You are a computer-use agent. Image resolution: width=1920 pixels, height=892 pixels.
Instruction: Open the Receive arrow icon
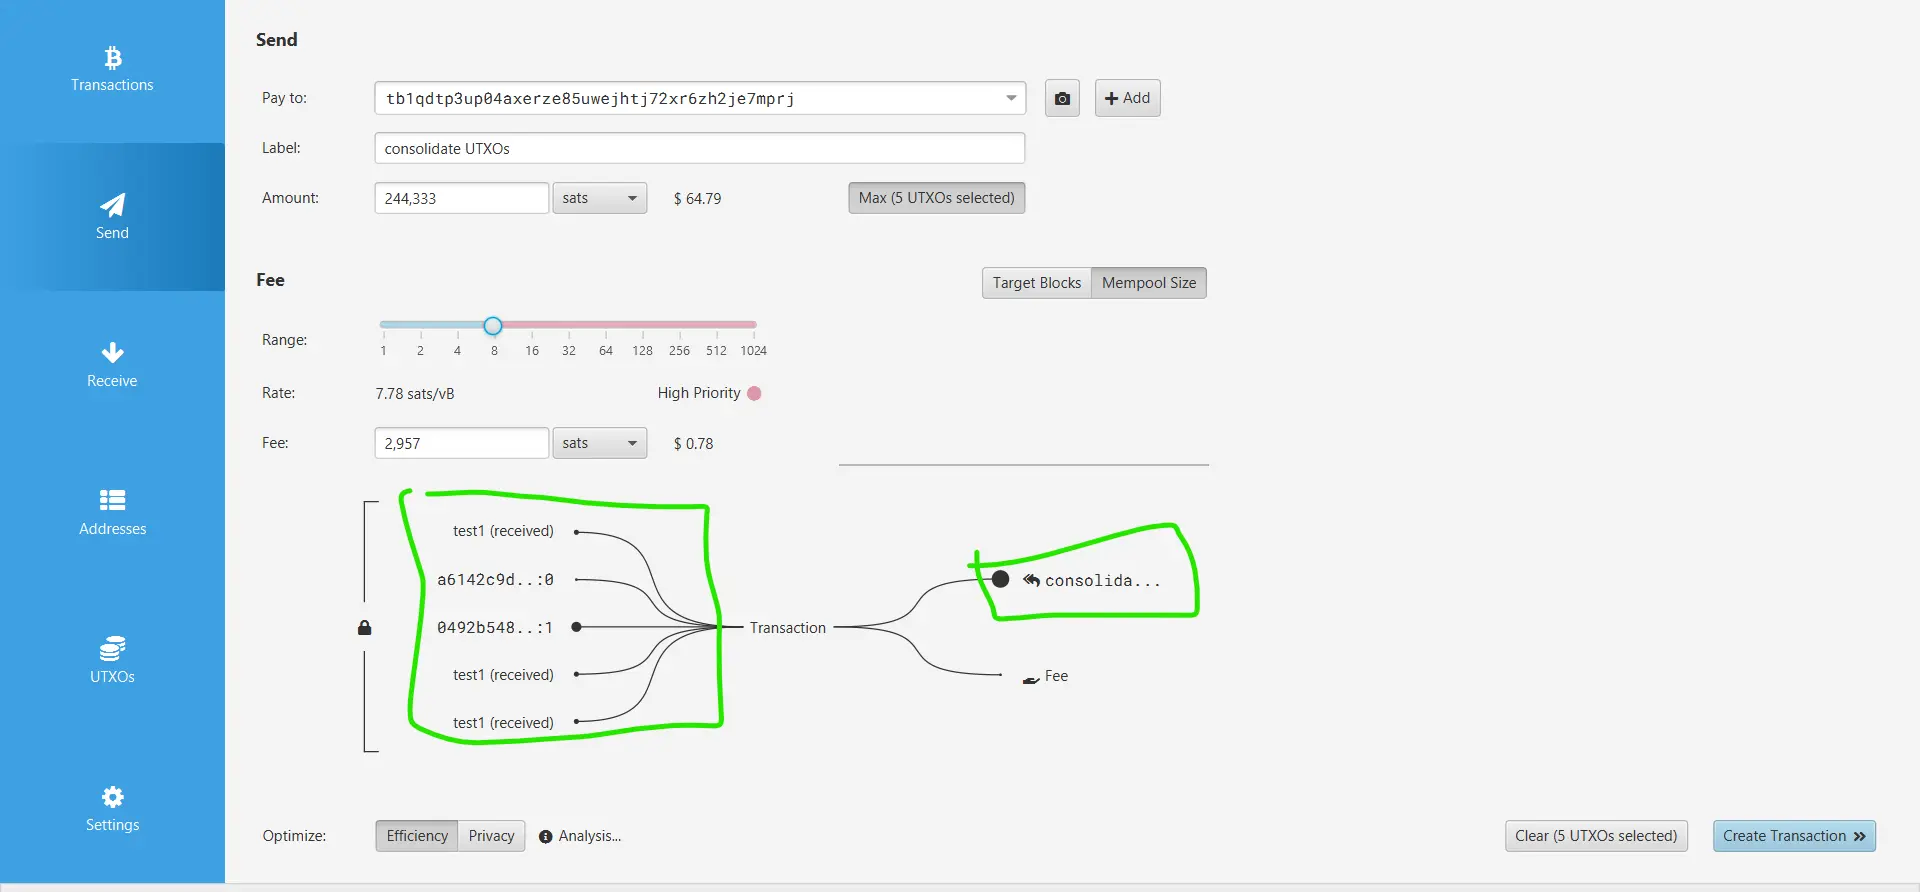point(112,353)
